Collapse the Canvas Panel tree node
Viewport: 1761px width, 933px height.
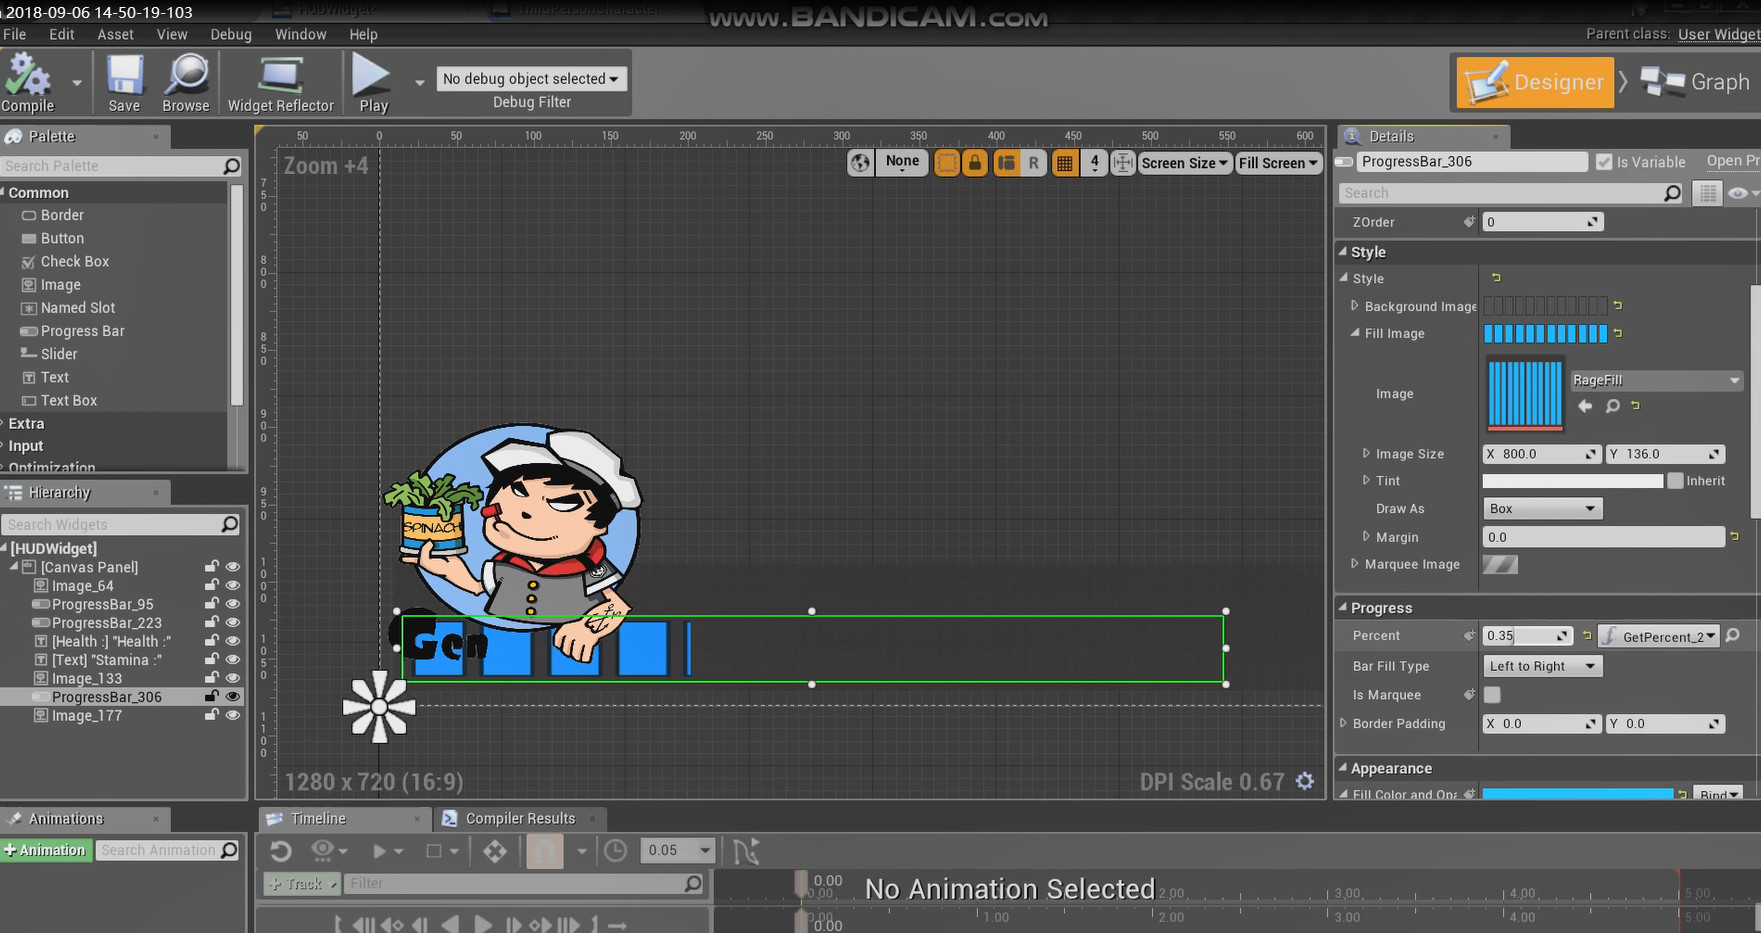point(14,567)
